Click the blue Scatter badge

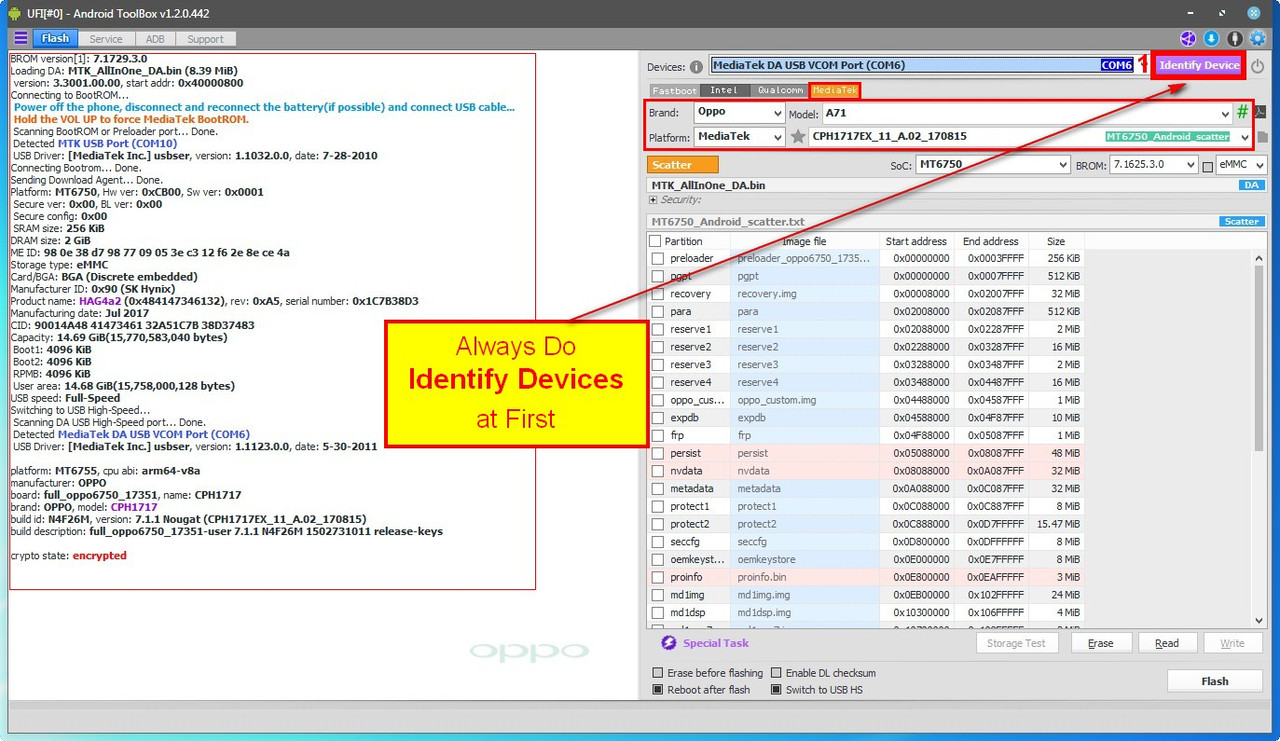(x=1242, y=222)
